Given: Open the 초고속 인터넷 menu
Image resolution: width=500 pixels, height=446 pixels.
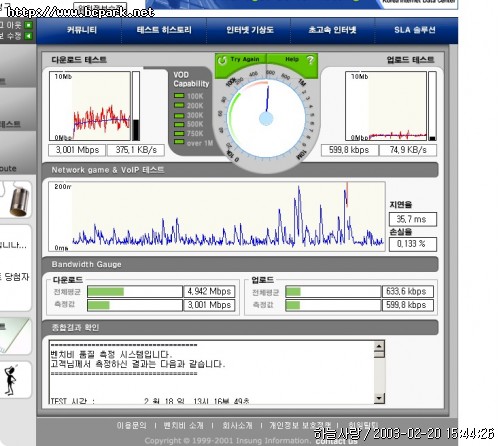Looking at the screenshot, I should click(x=332, y=30).
